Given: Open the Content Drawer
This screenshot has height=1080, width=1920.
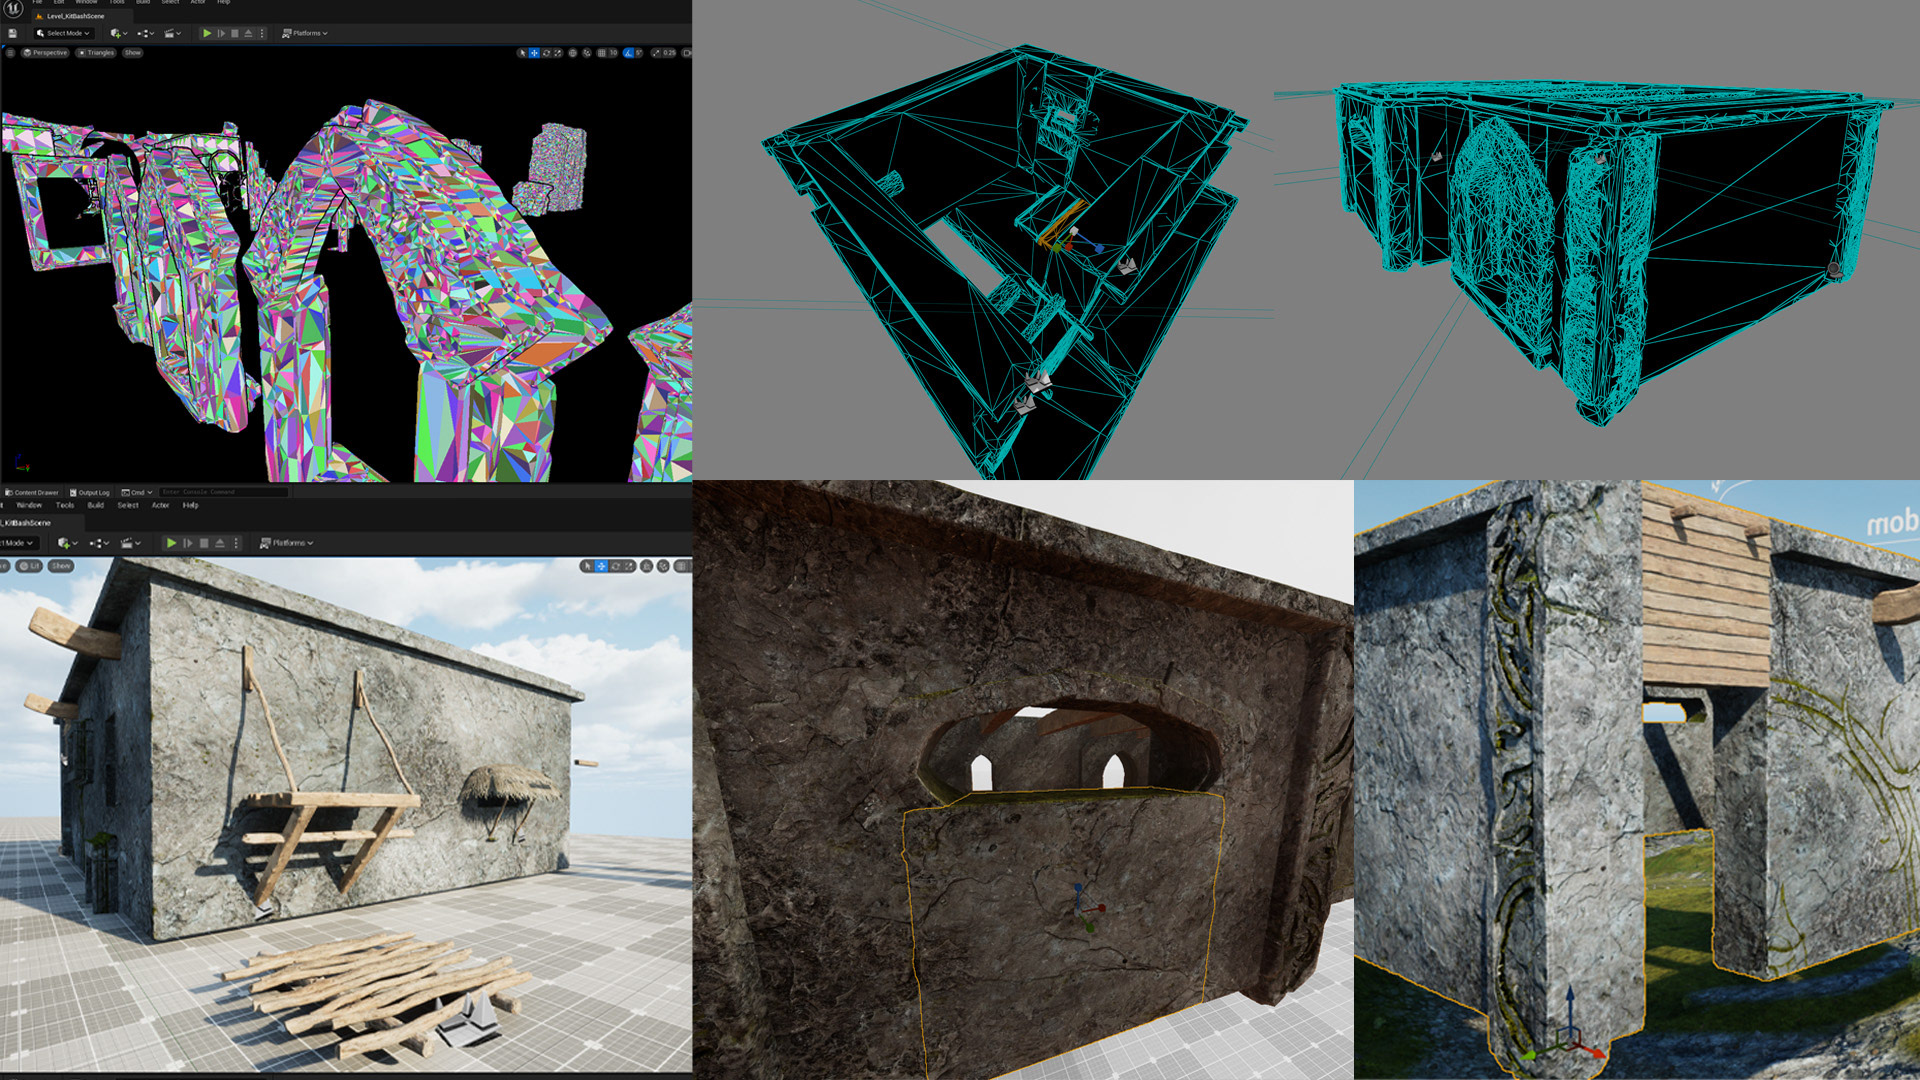Looking at the screenshot, I should coord(32,492).
